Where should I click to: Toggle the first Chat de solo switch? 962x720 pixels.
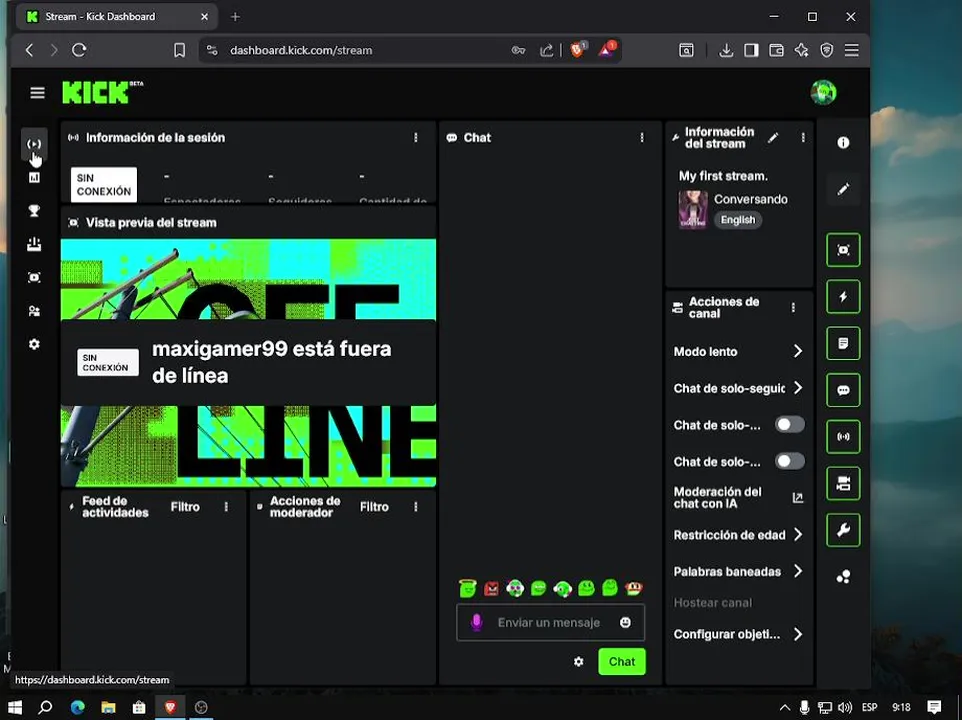[790, 424]
